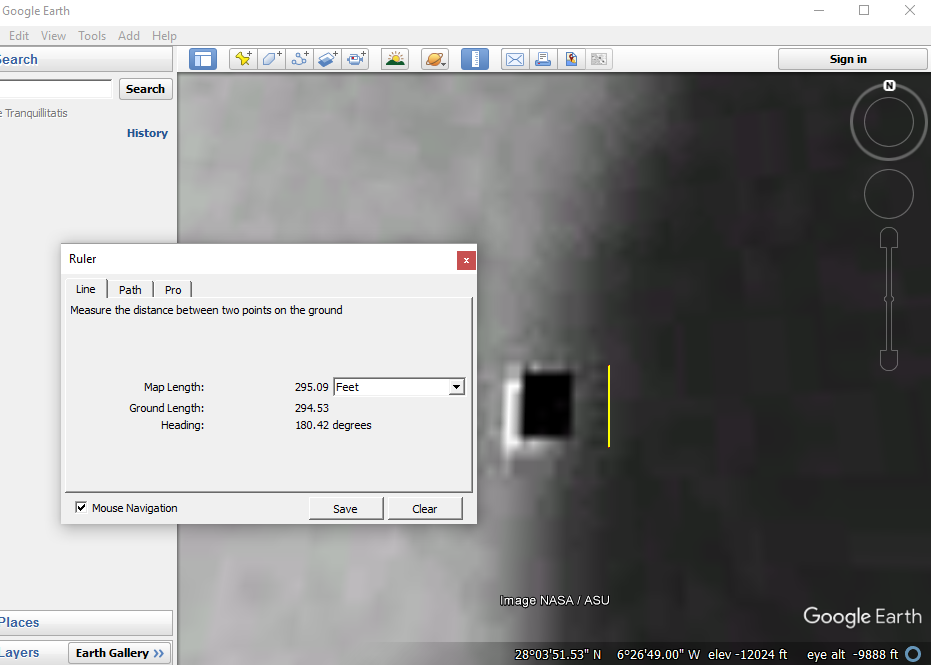Show sunlight across the landscape

pyautogui.click(x=395, y=59)
